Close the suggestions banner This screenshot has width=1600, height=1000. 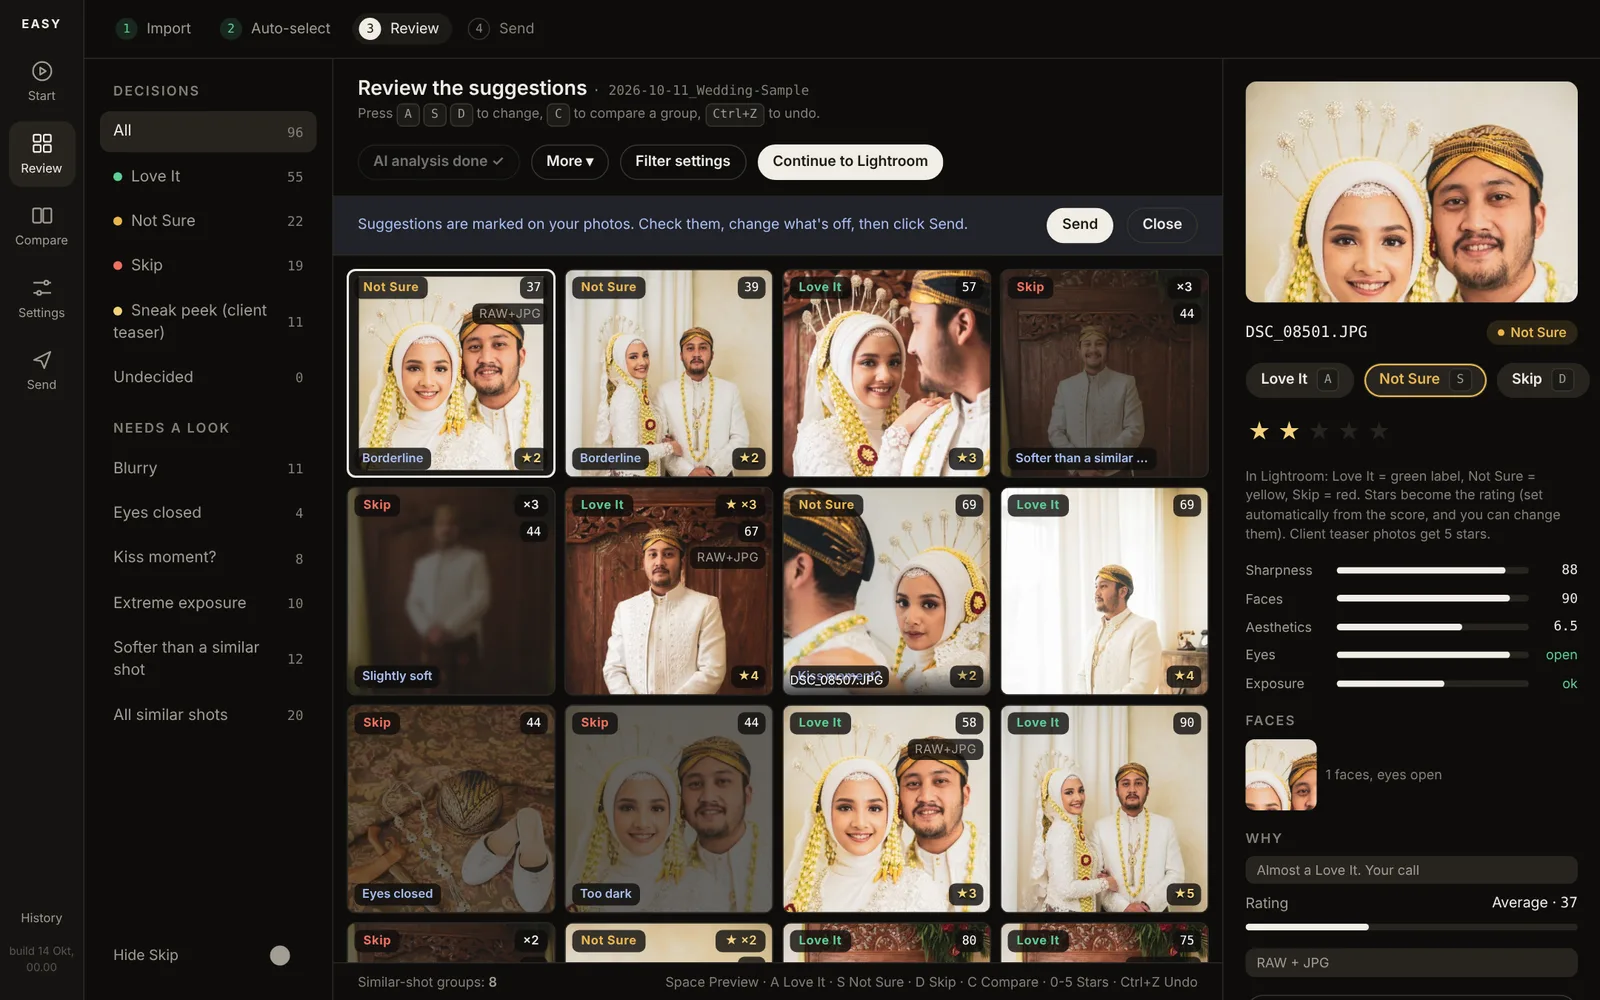1162,225
